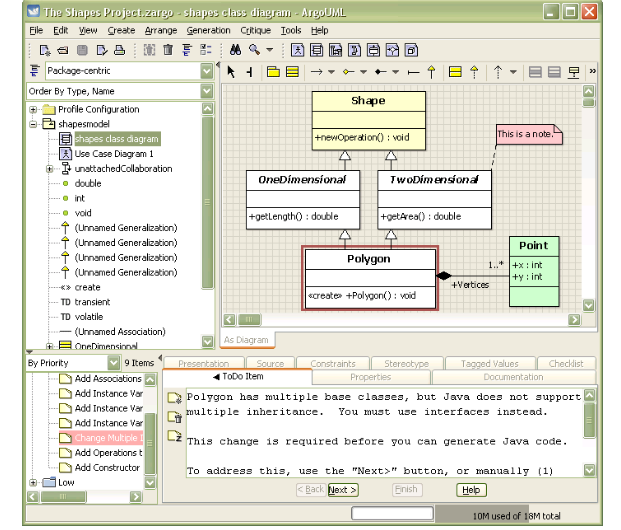Select the Add Constructor todo item
This screenshot has height=530, width=621.
[107, 468]
